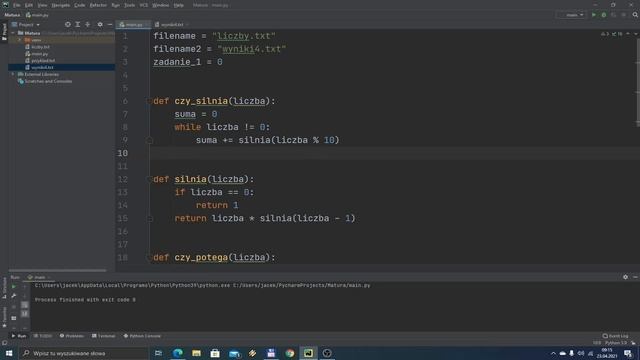The width and height of the screenshot is (640, 360).
Task: Open the VCS menu
Action: tap(144, 5)
